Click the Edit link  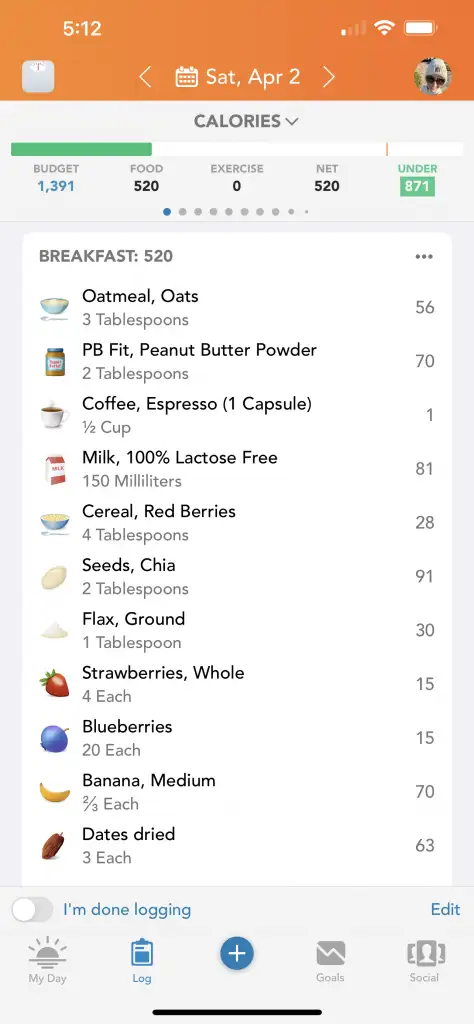click(445, 909)
